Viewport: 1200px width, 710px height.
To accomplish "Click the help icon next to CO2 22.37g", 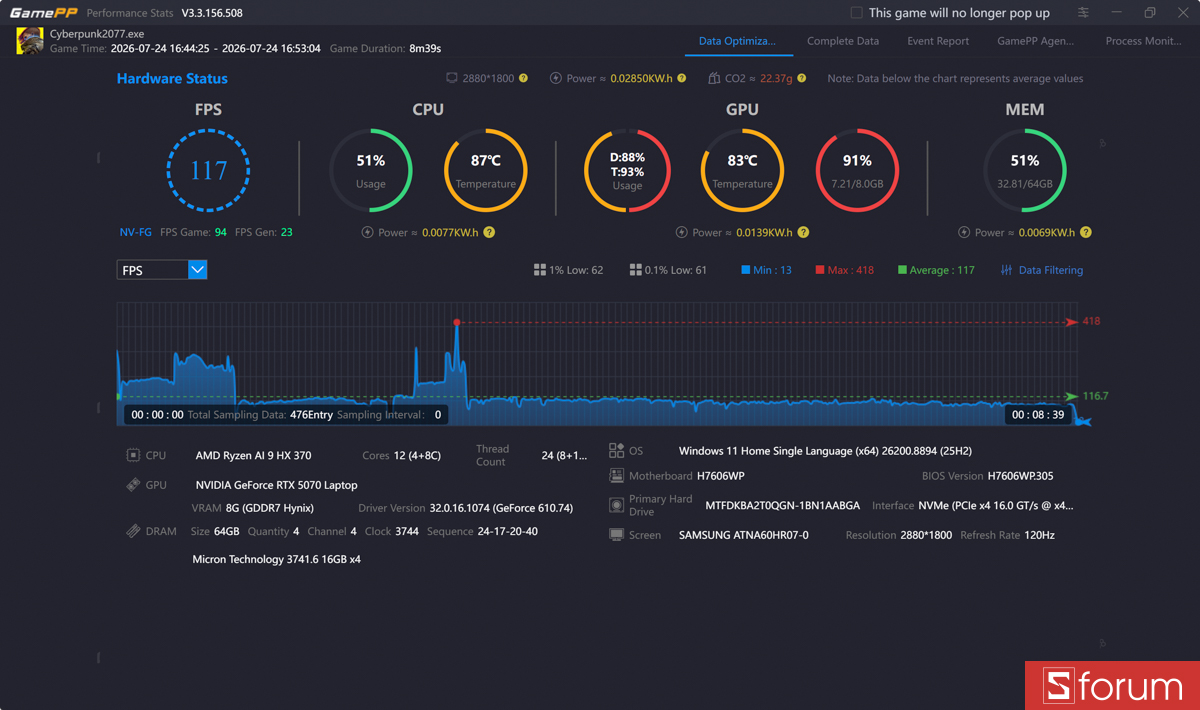I will click(802, 78).
